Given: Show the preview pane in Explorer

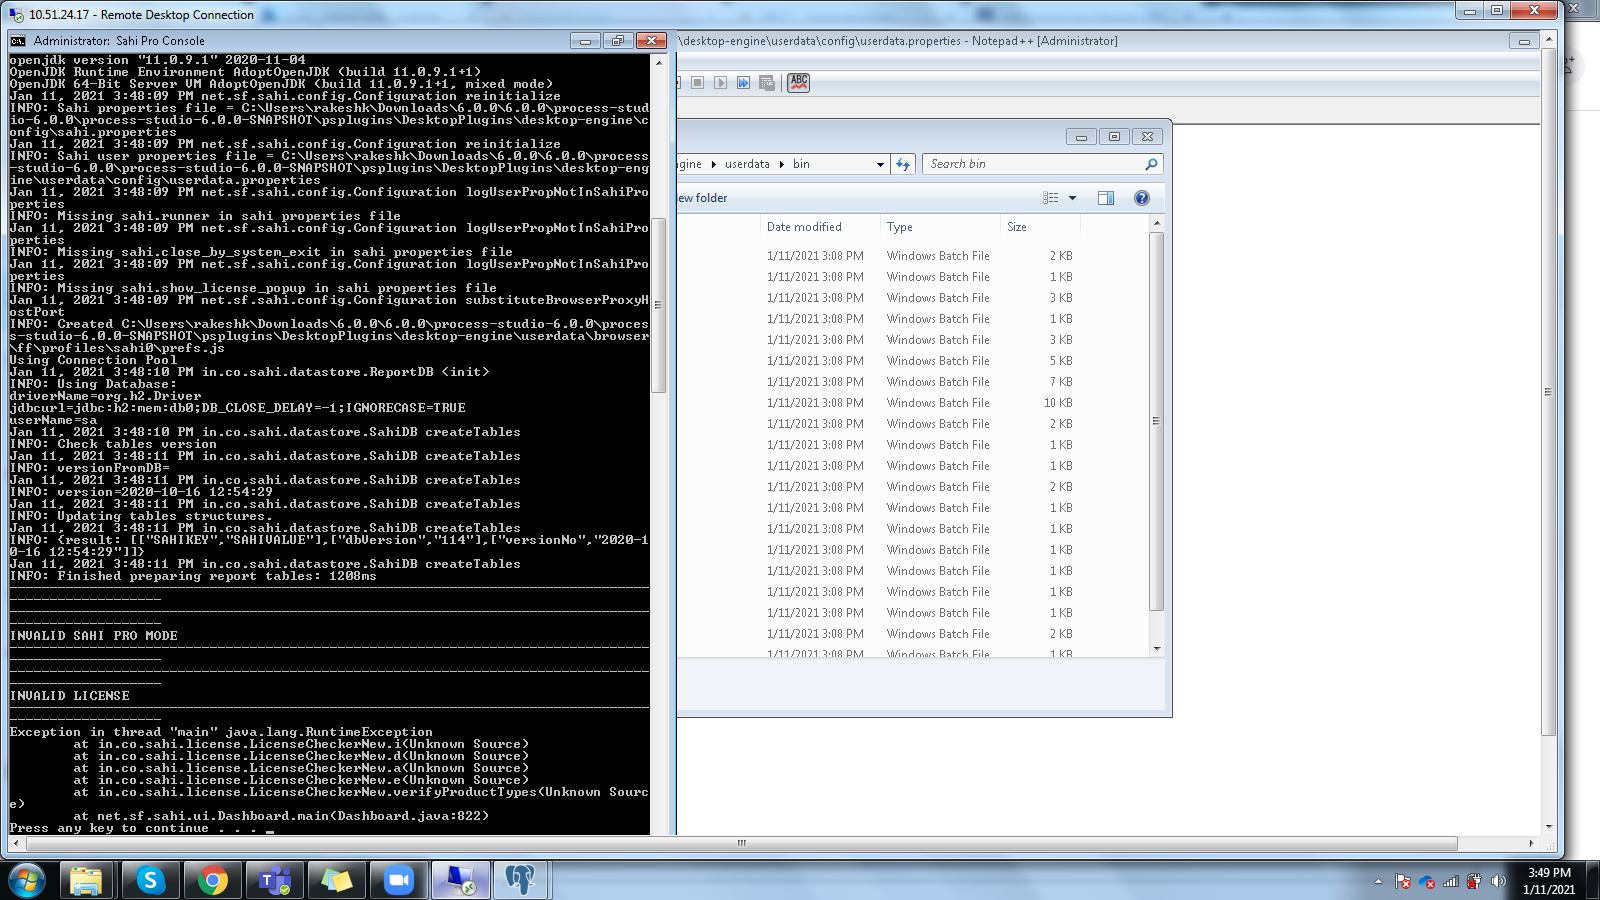Looking at the screenshot, I should [1106, 198].
